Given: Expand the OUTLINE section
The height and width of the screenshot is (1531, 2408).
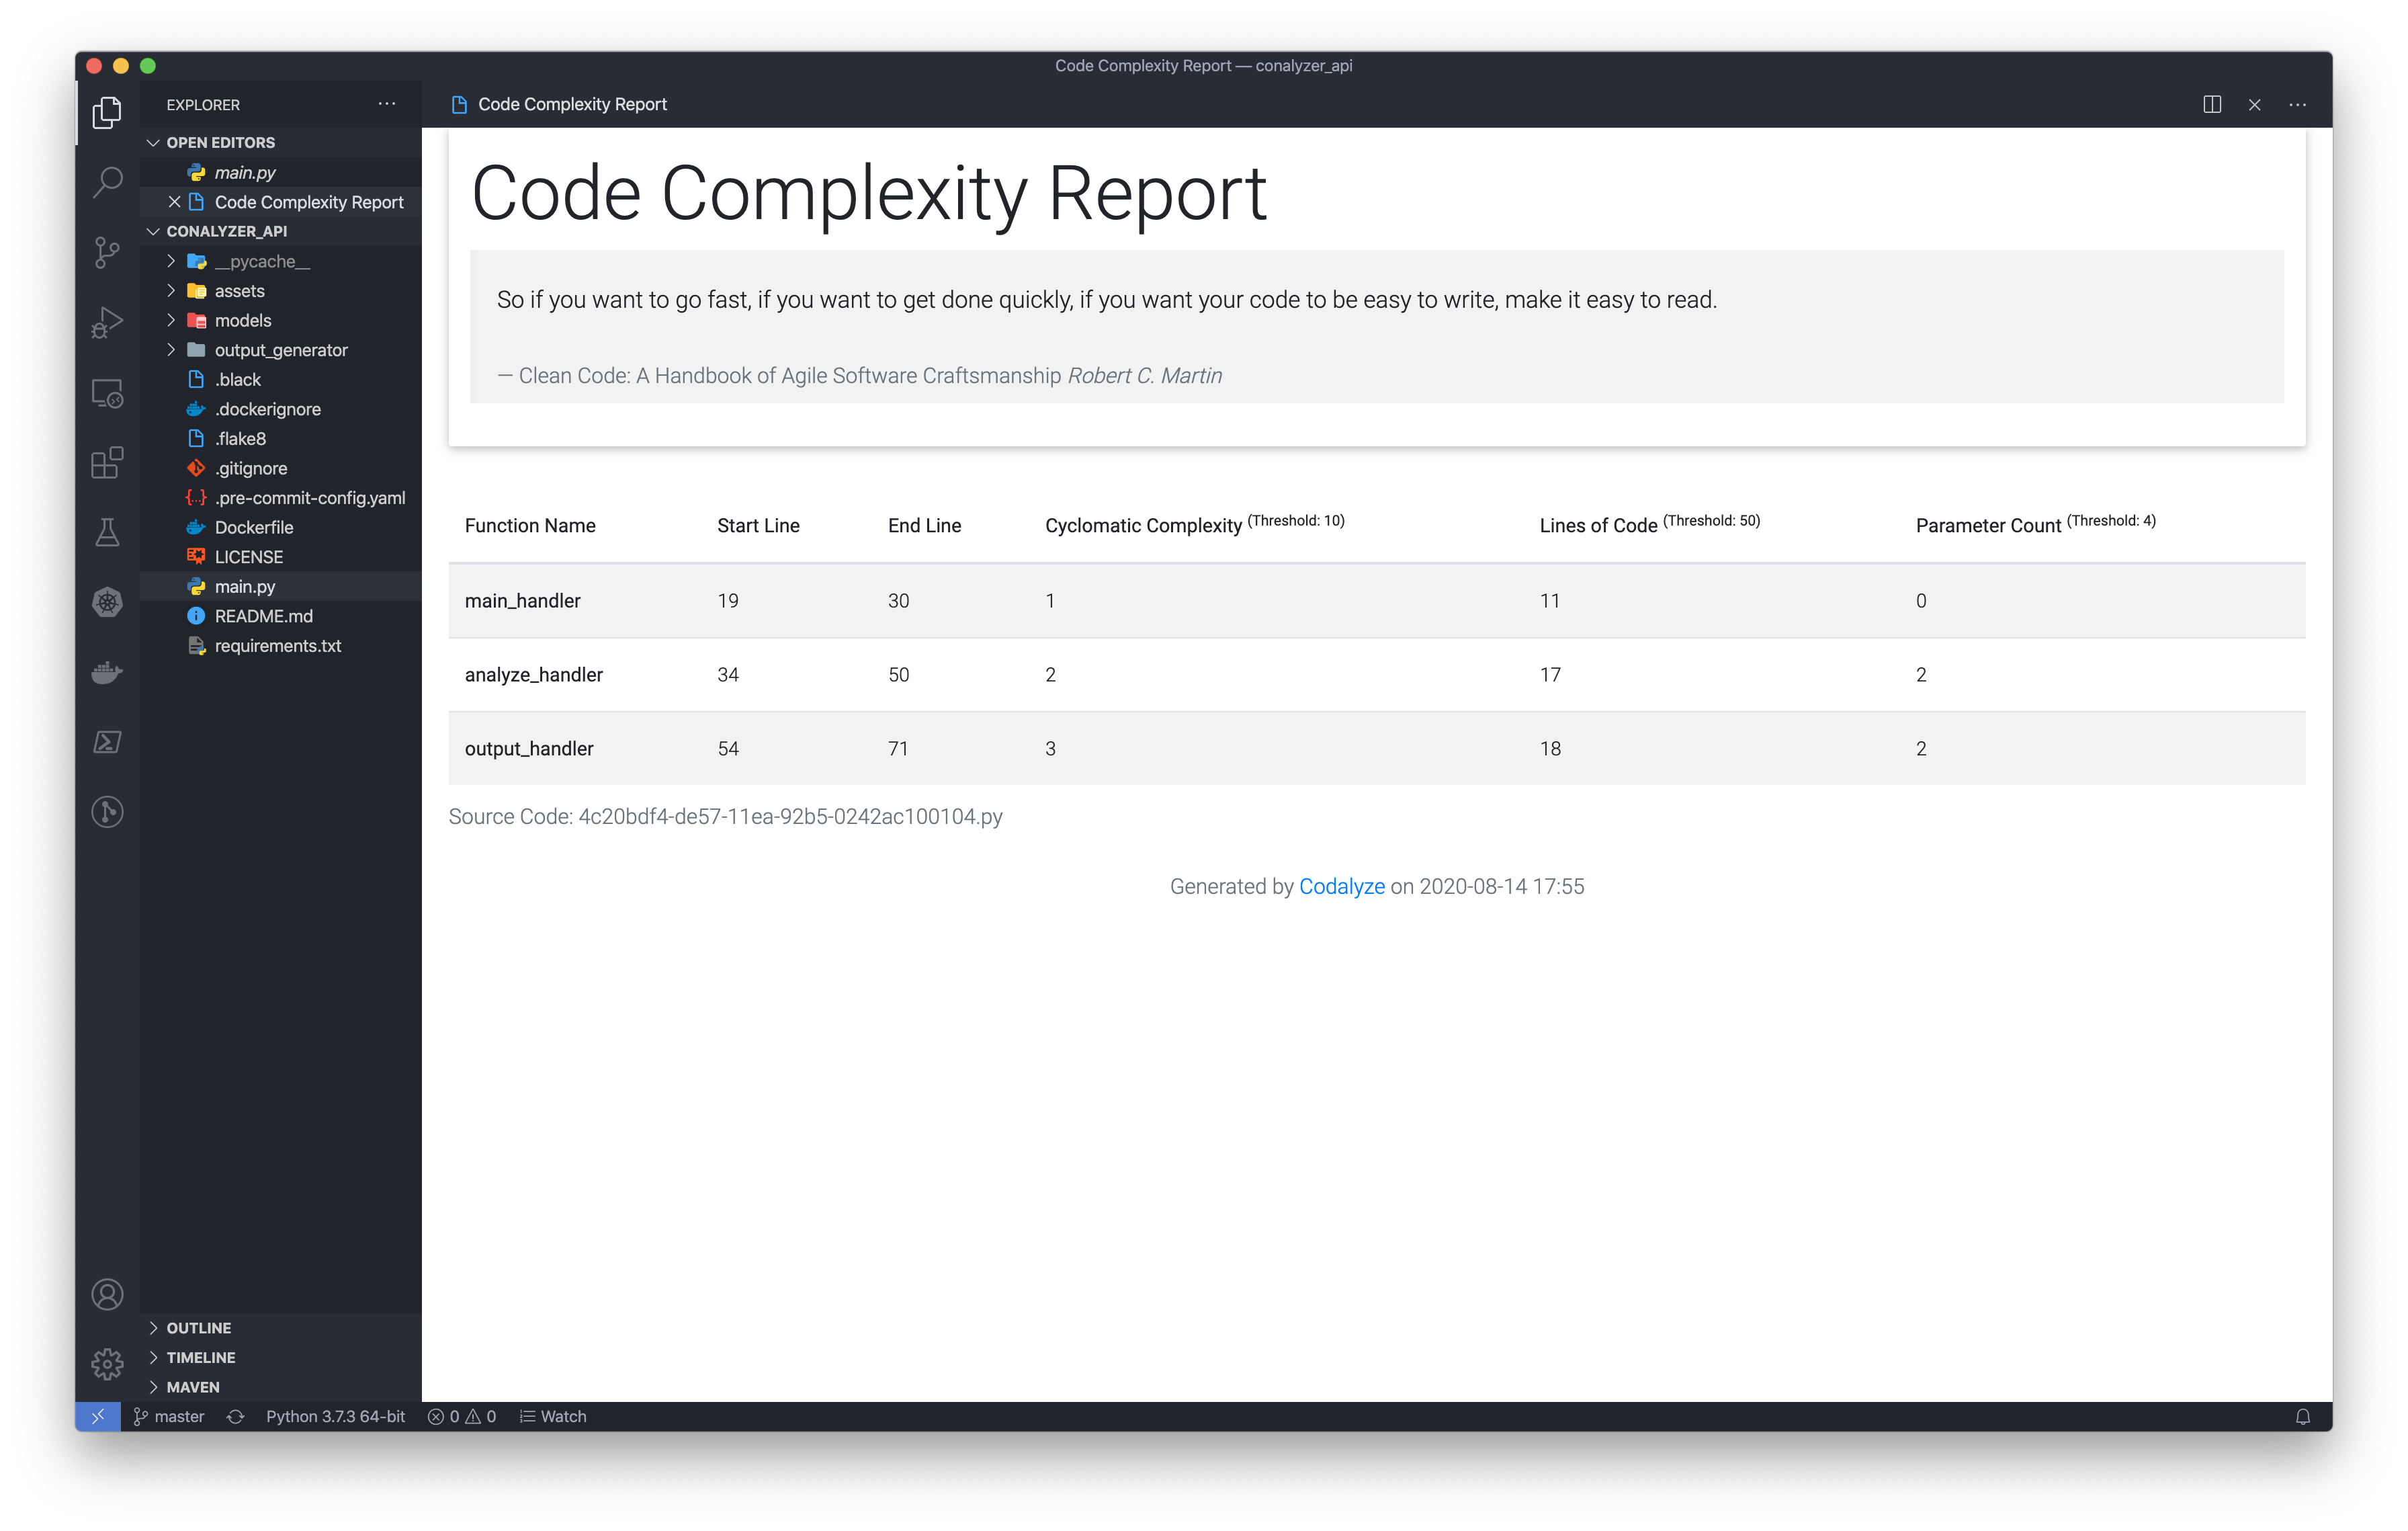Looking at the screenshot, I should pyautogui.click(x=198, y=1327).
